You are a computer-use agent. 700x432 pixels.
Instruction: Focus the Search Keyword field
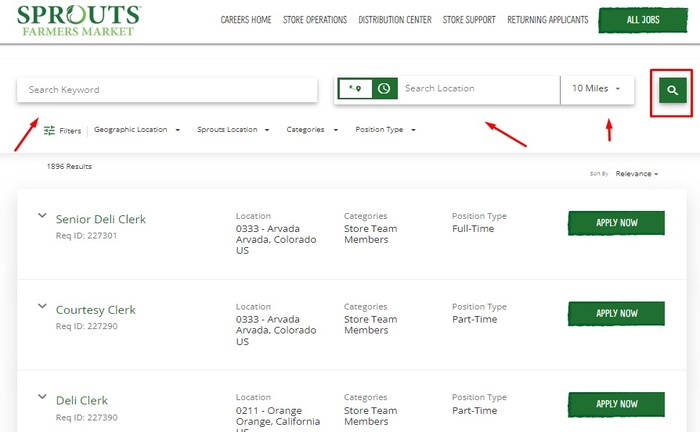pos(167,90)
